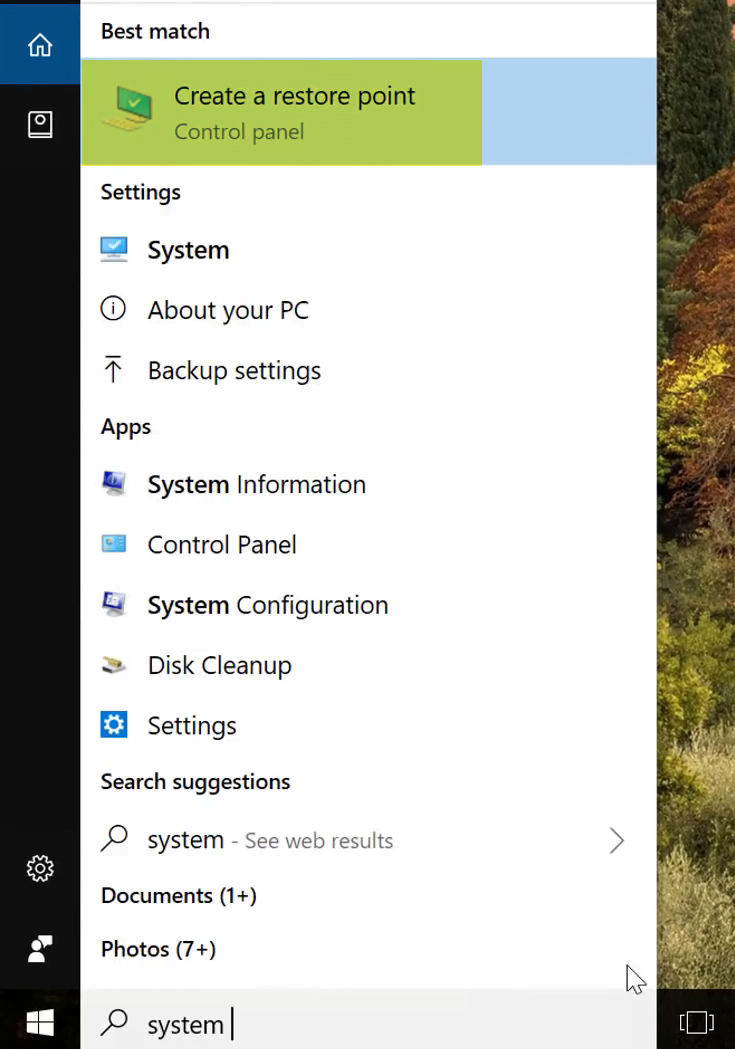735x1049 pixels.
Task: Open Create a restore point best match
Action: [x=369, y=112]
